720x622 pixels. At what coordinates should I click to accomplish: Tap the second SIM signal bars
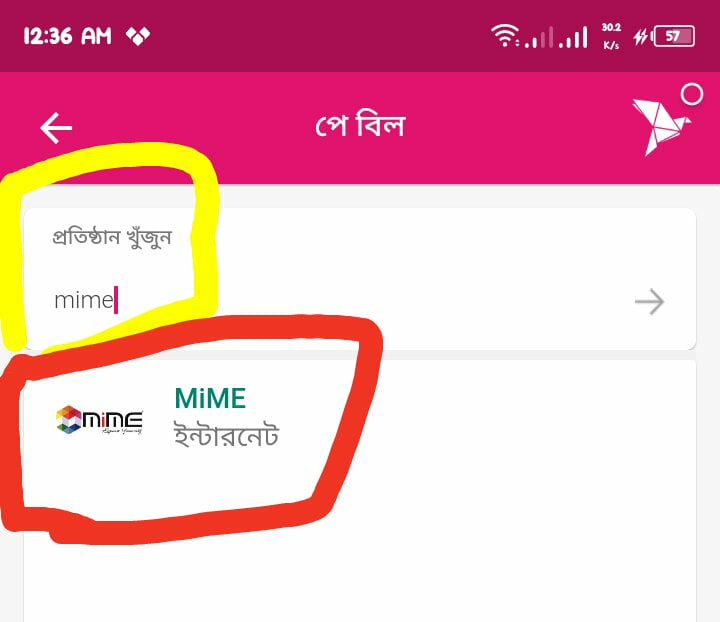coord(573,37)
